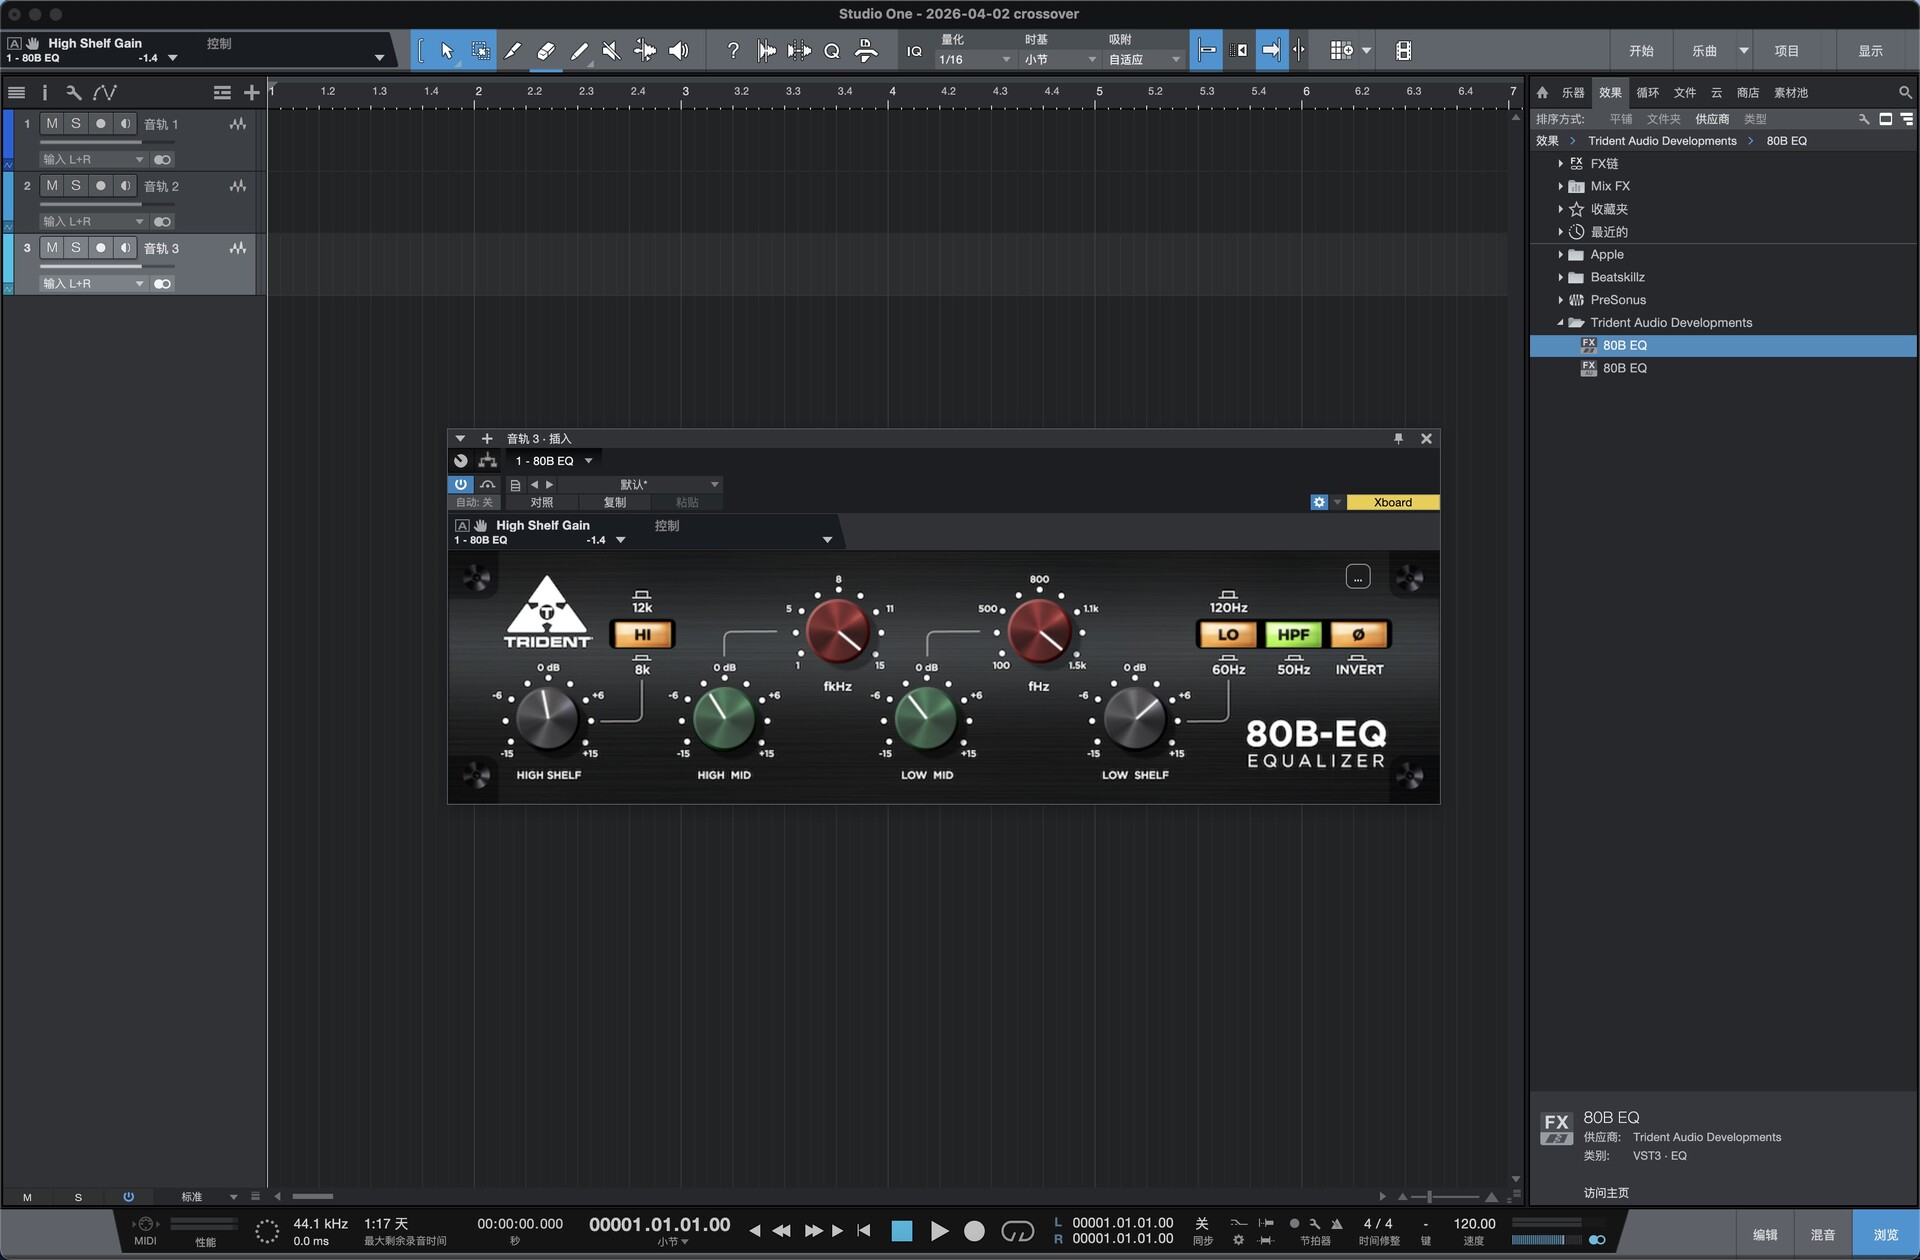Expand the Apple vendor folder
This screenshot has height=1260, width=1920.
point(1560,255)
